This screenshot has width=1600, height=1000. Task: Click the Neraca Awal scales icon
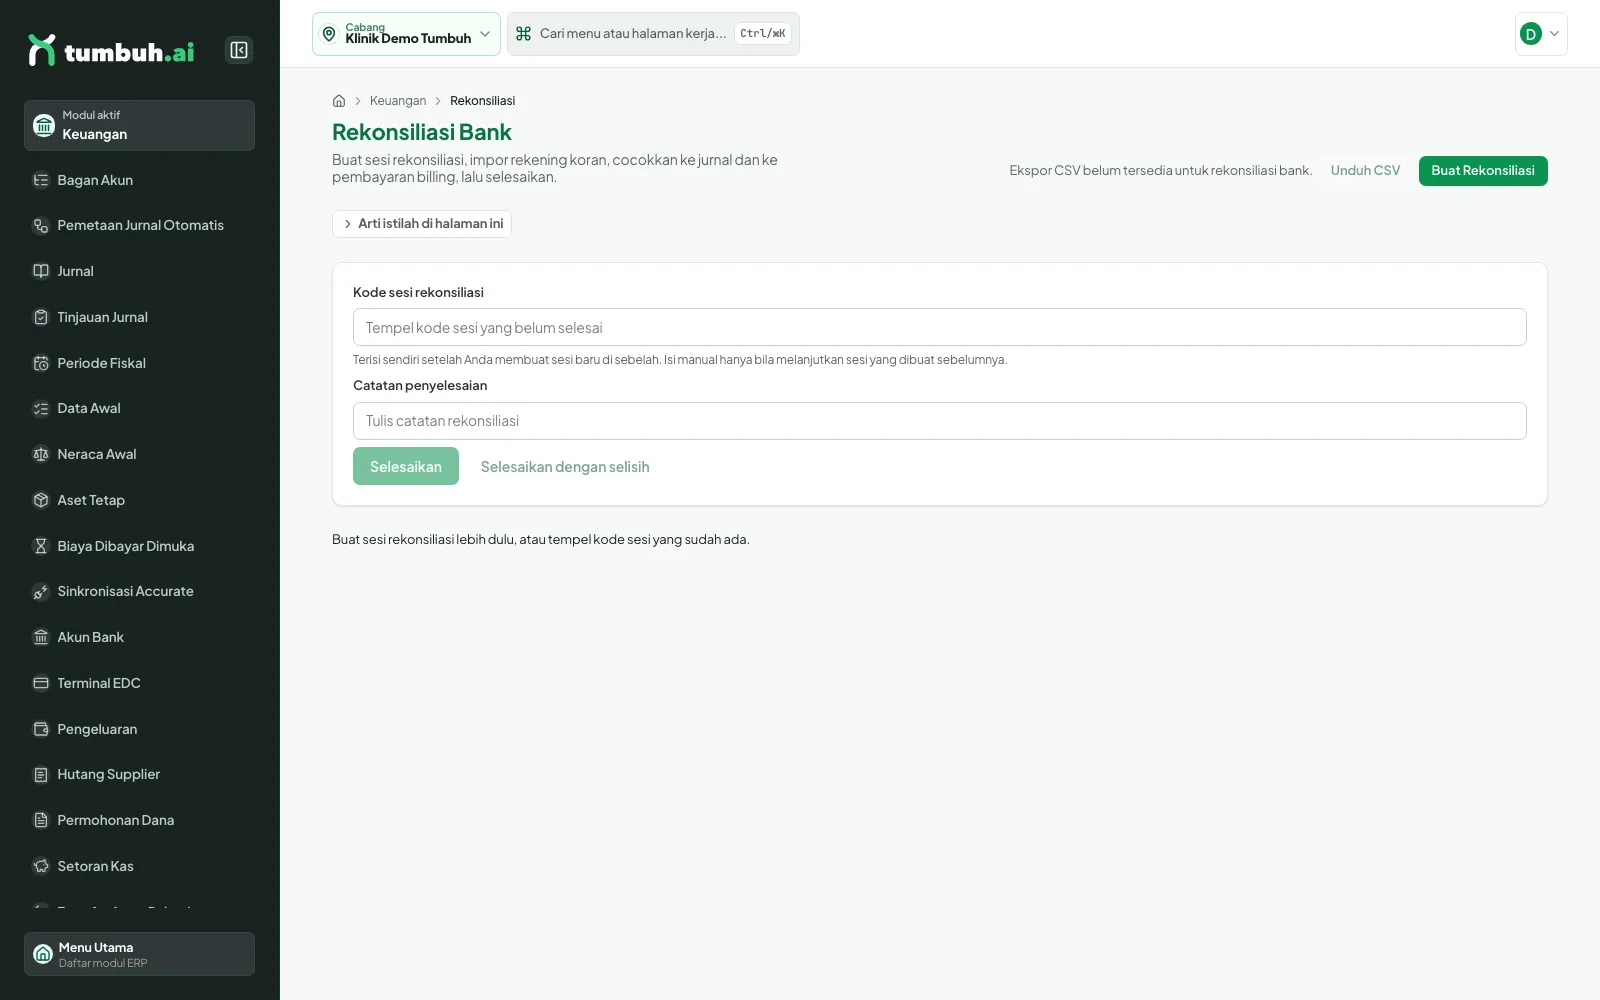point(41,454)
